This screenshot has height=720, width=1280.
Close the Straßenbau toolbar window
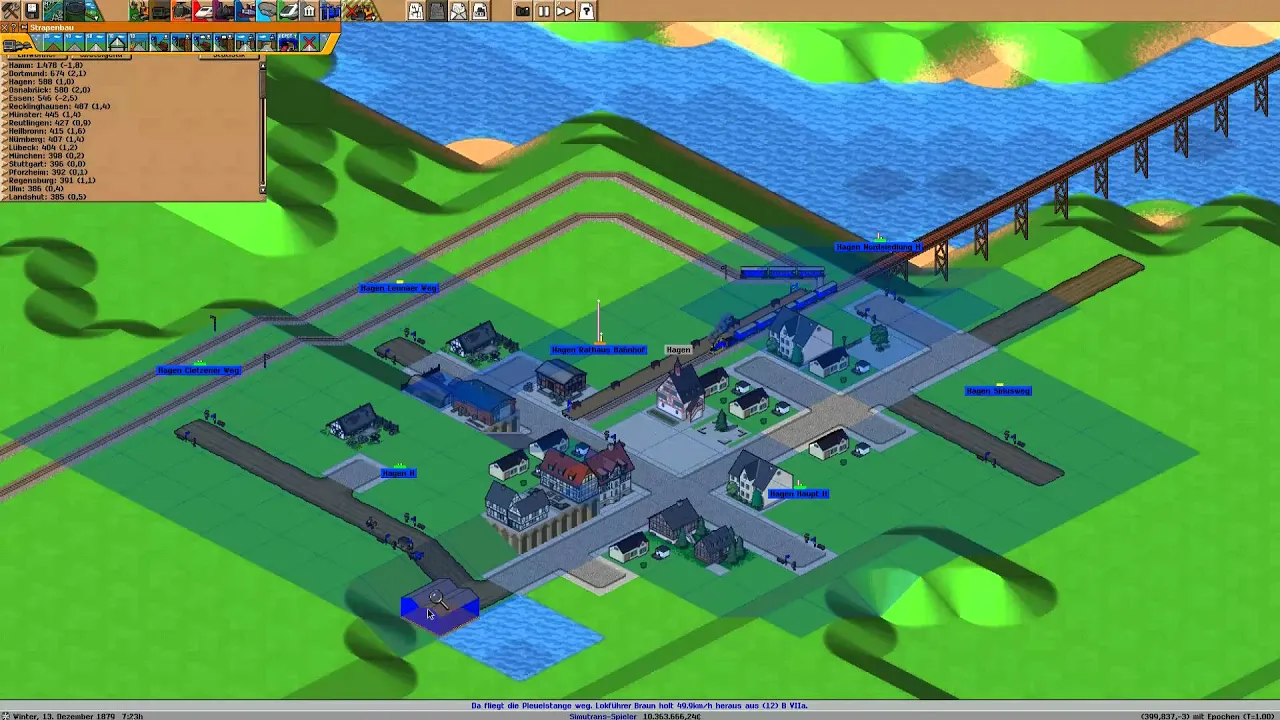(4, 27)
